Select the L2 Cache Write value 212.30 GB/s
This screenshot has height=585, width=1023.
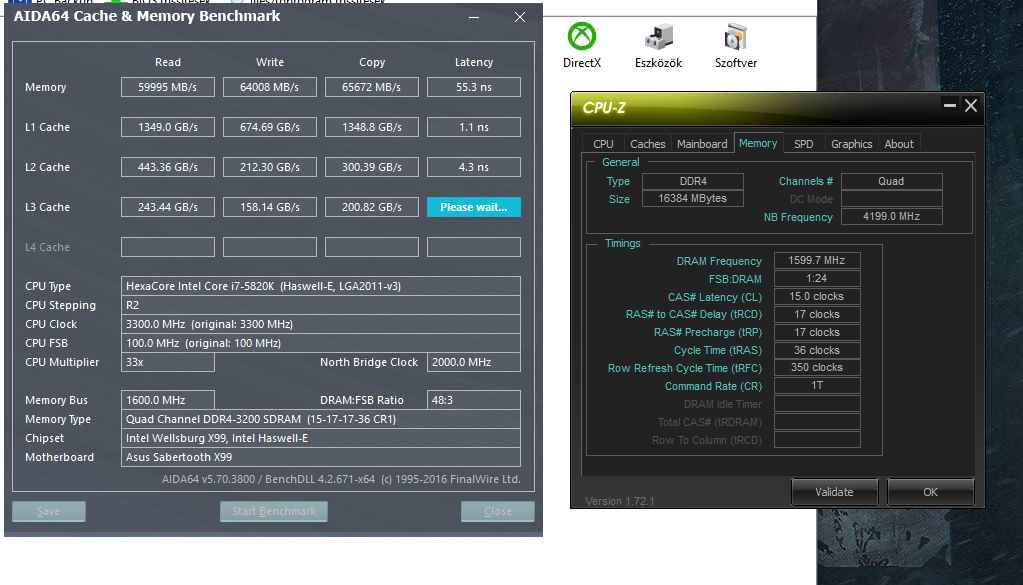click(269, 167)
